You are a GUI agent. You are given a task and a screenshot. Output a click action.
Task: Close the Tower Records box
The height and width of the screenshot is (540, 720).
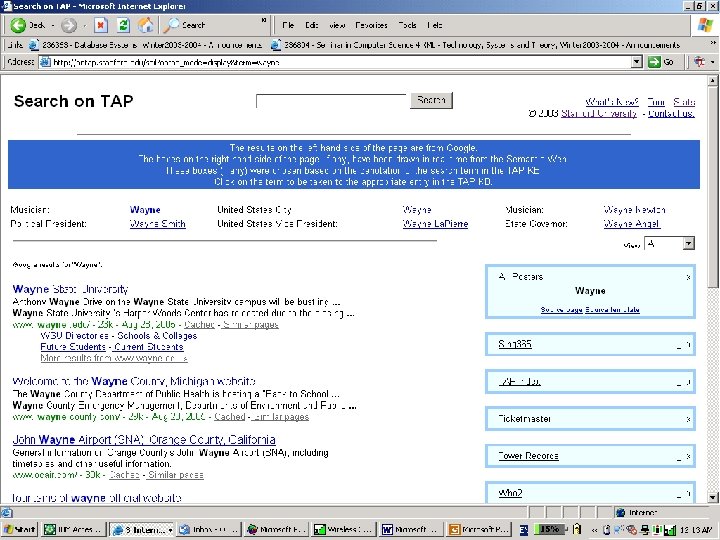click(688, 456)
